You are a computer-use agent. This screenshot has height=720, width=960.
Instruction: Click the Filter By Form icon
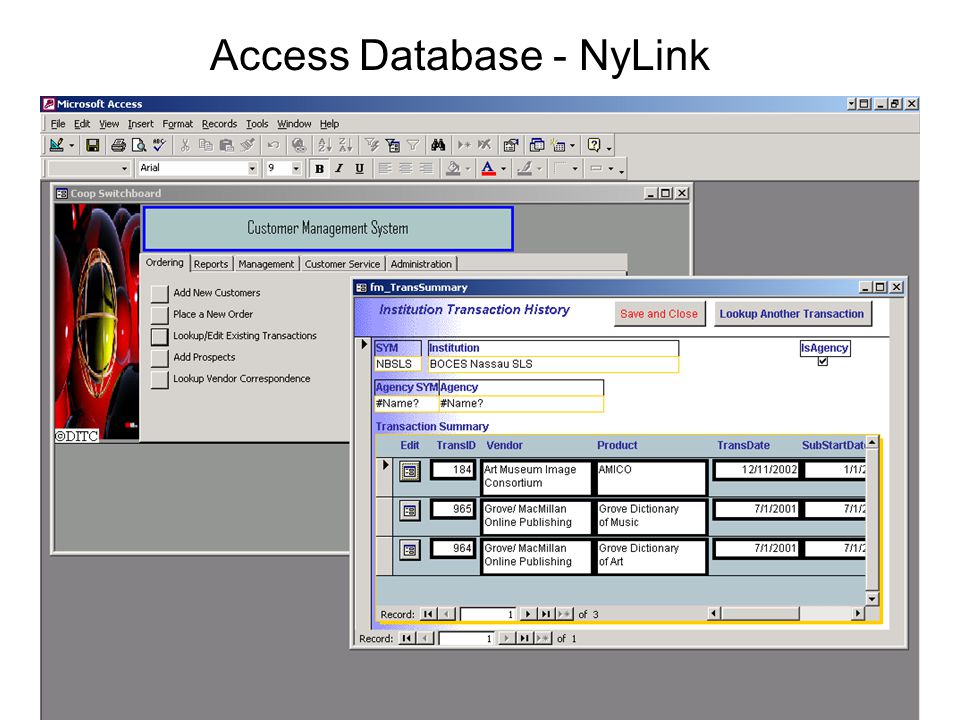click(392, 145)
